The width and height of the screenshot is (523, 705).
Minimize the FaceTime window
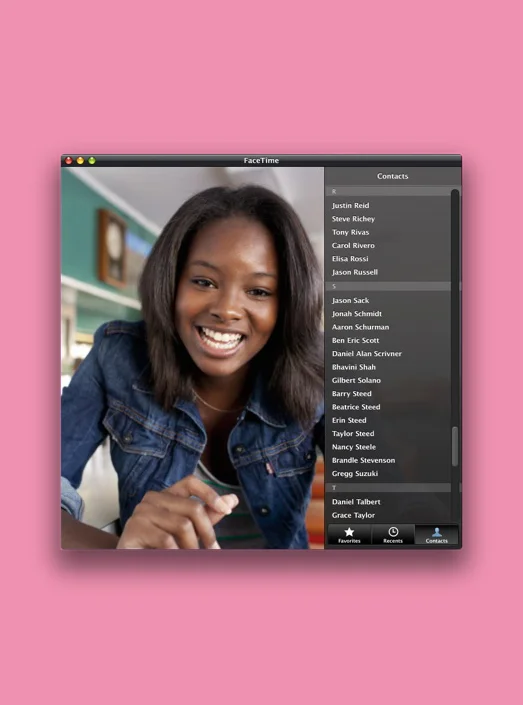pyautogui.click(x=80, y=161)
